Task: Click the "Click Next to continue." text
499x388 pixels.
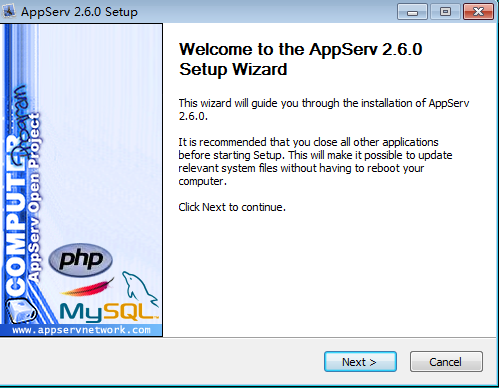Action: pyautogui.click(x=232, y=207)
